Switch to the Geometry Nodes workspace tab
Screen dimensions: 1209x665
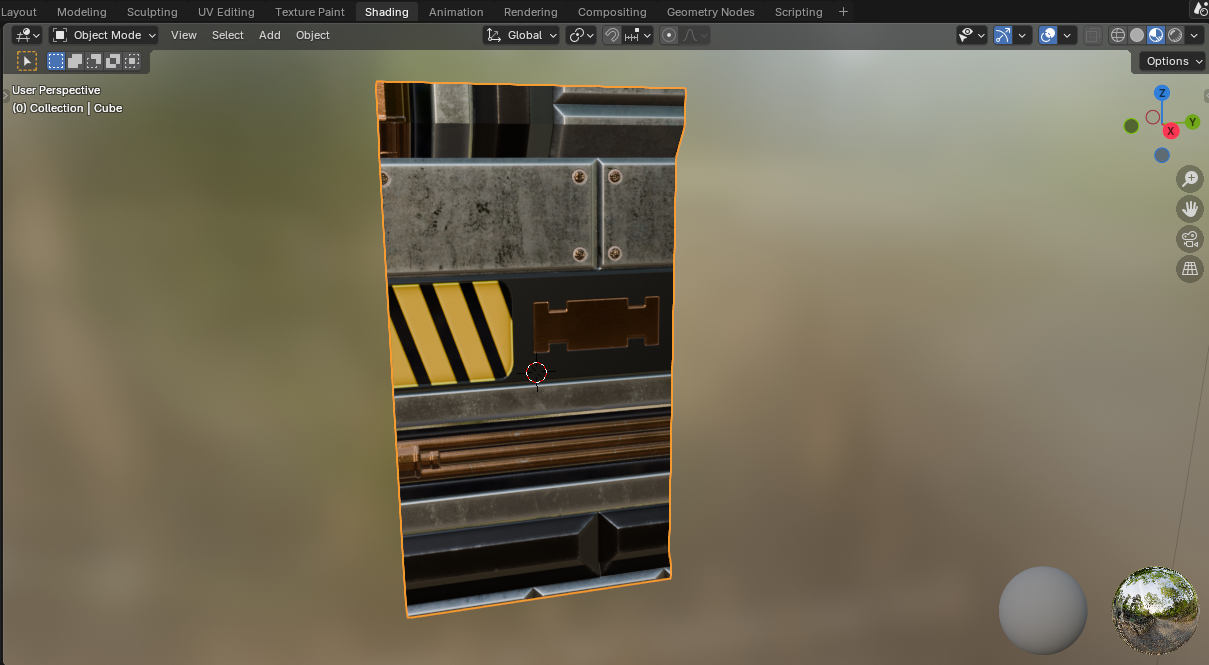(711, 12)
